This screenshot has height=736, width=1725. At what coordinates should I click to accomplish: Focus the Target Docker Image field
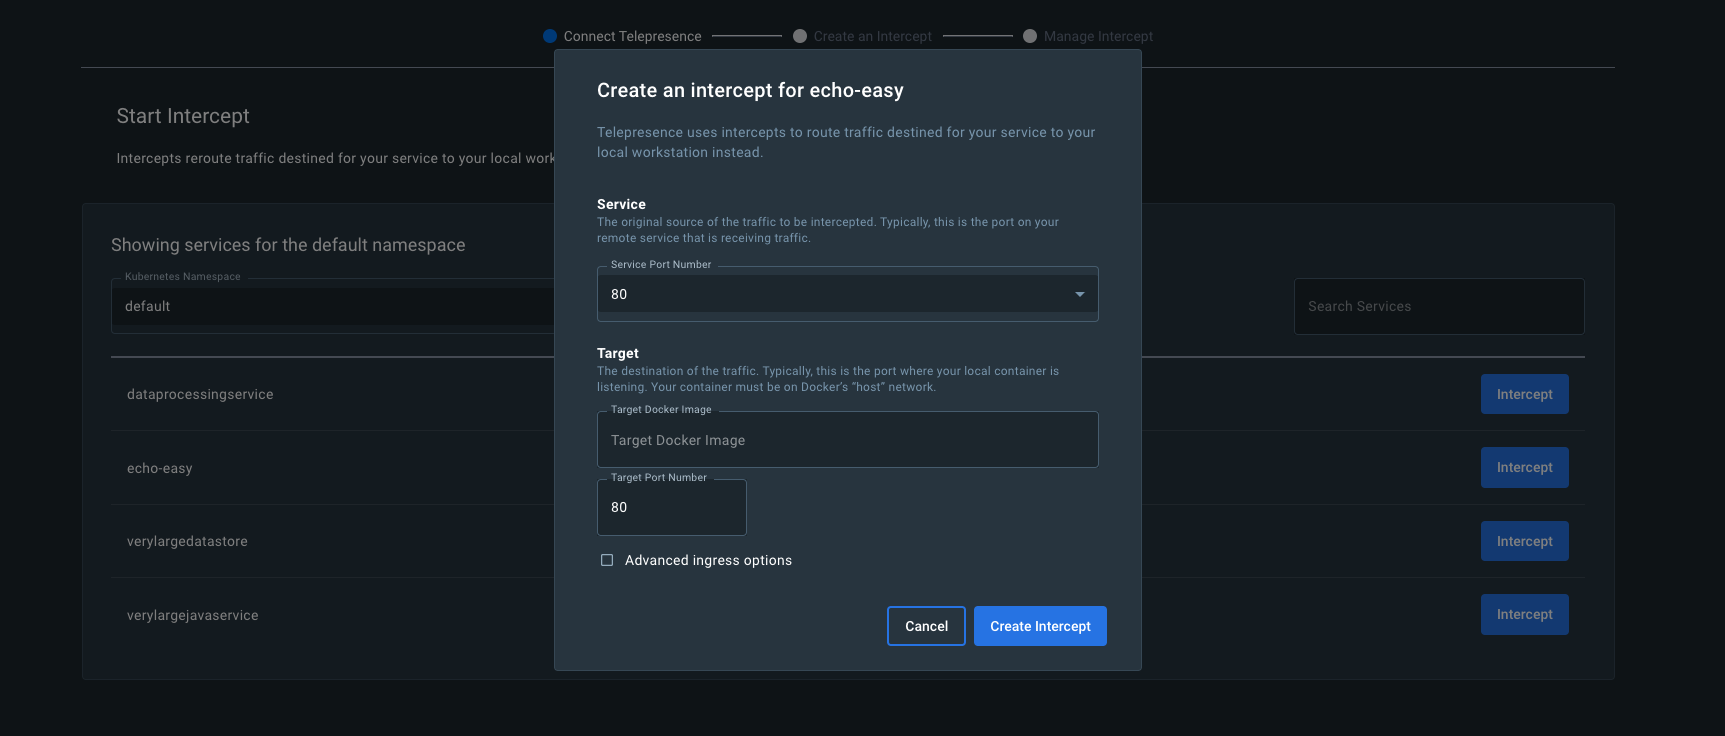click(847, 440)
